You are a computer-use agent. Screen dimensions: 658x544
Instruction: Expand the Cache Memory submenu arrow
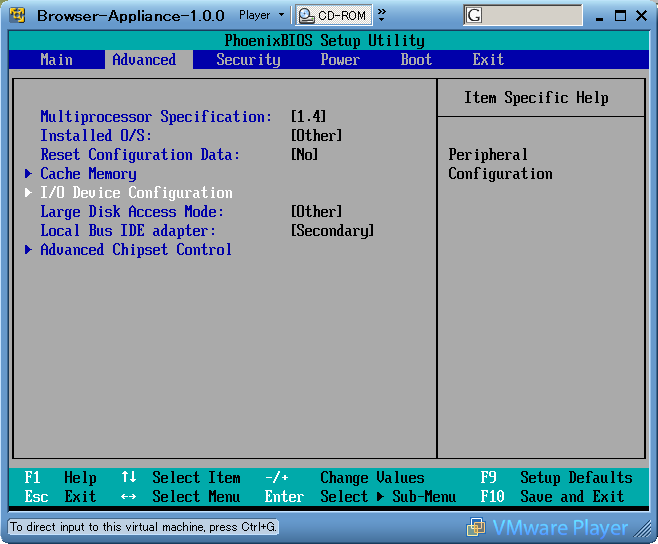point(28,173)
